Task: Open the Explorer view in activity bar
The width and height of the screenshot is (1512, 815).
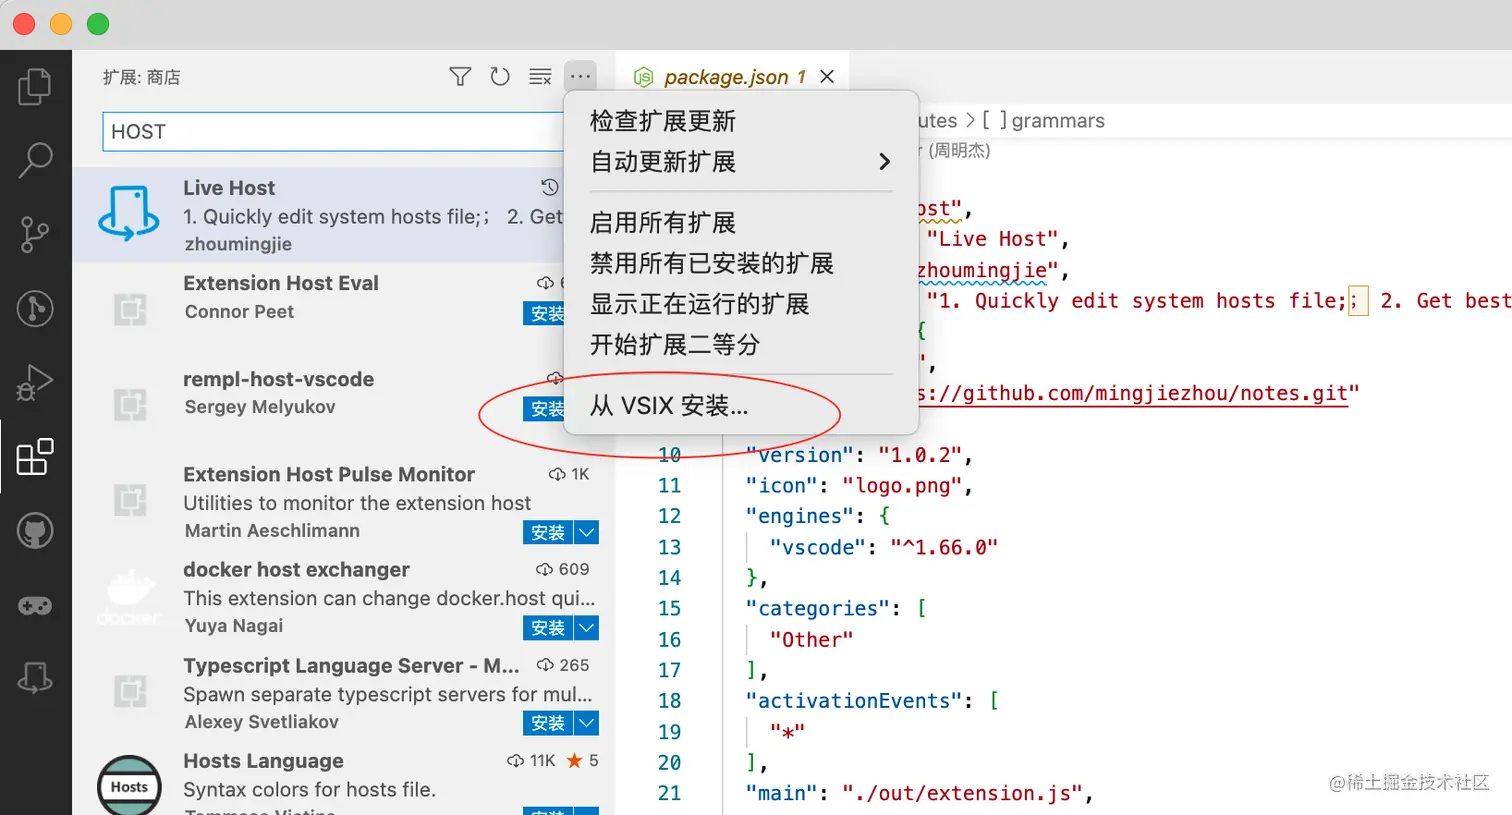Action: tap(35, 87)
